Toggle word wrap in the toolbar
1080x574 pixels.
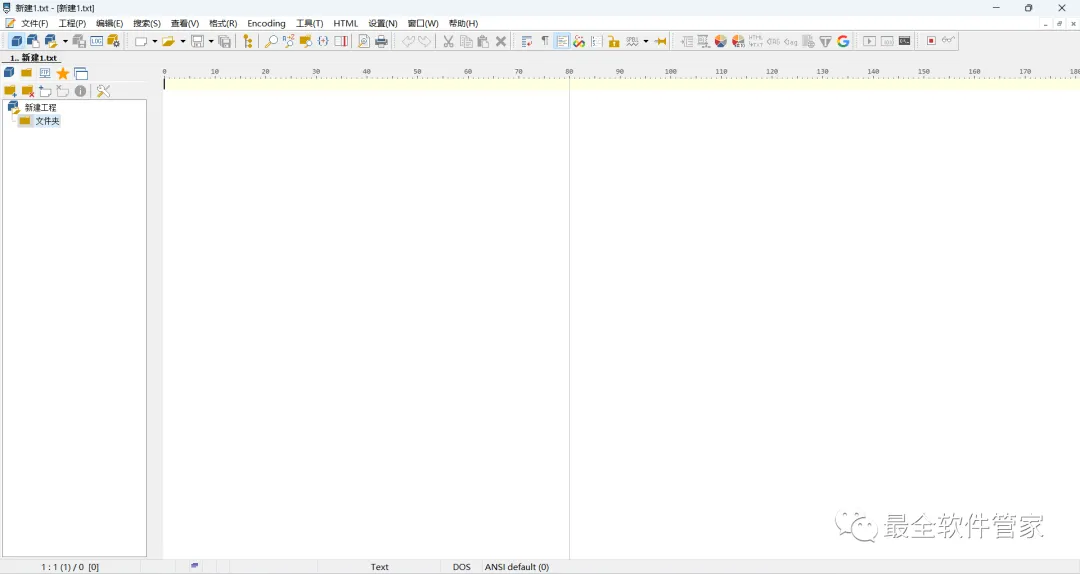pyautogui.click(x=527, y=41)
